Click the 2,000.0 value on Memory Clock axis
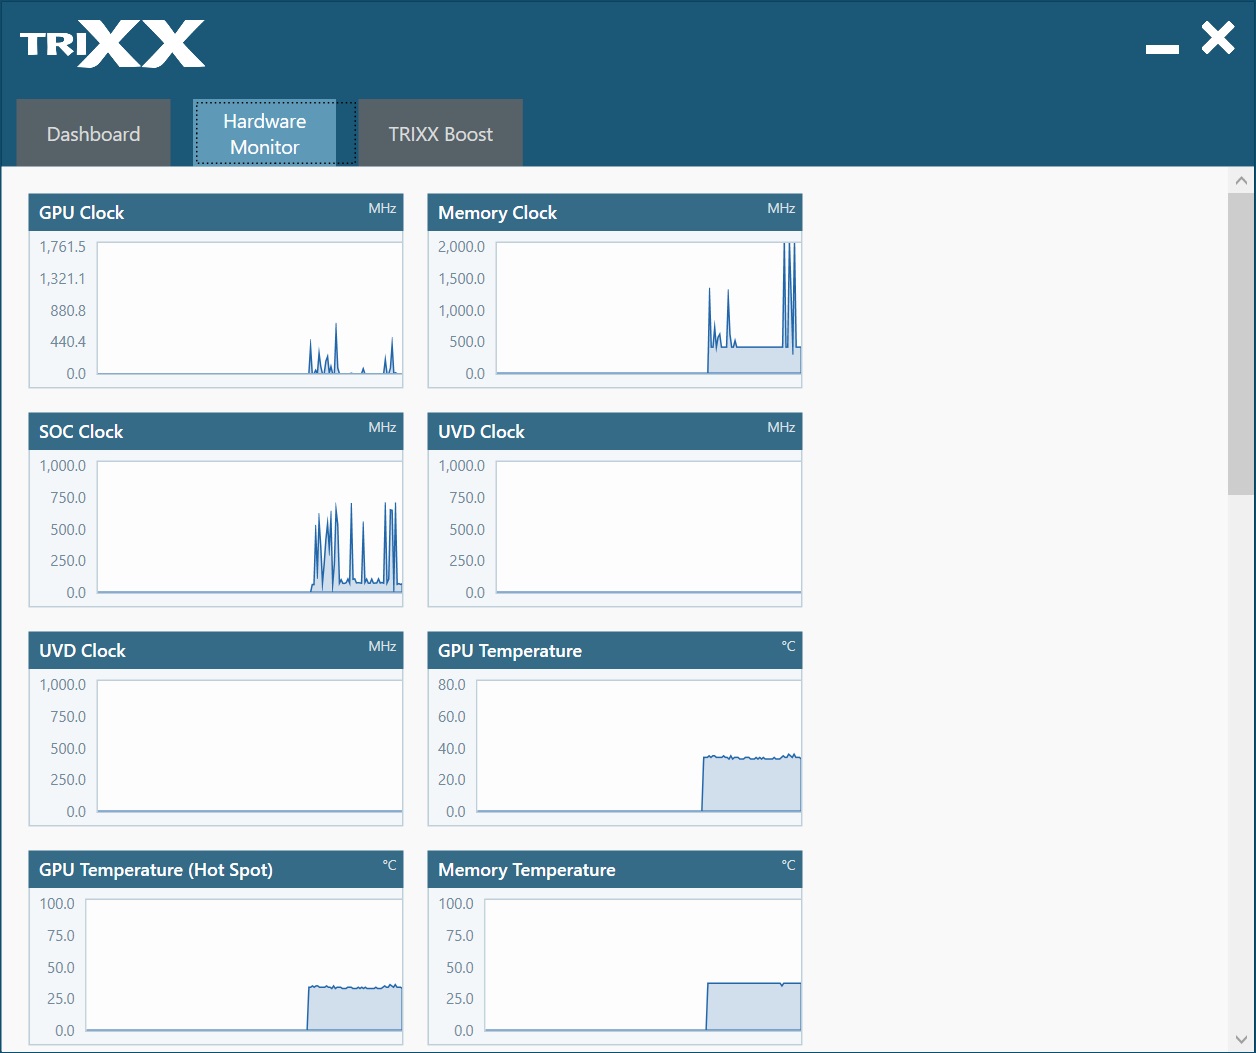Image resolution: width=1256 pixels, height=1053 pixels. 462,247
